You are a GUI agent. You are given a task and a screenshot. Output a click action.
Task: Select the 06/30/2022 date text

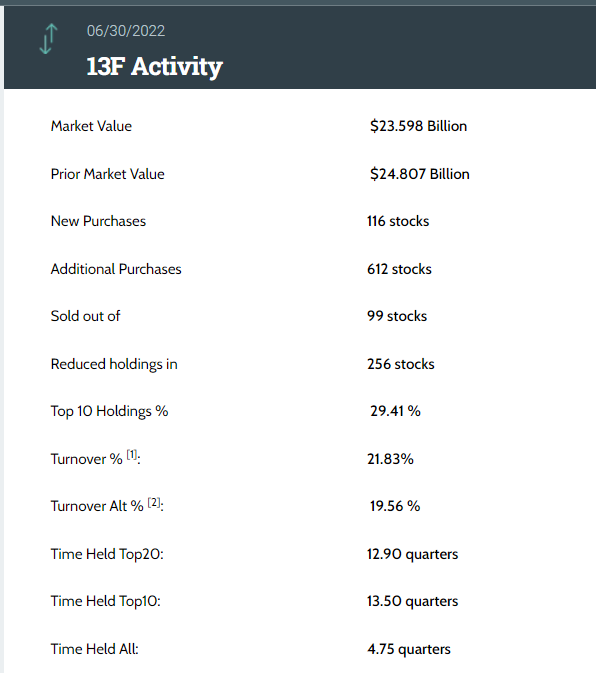126,31
